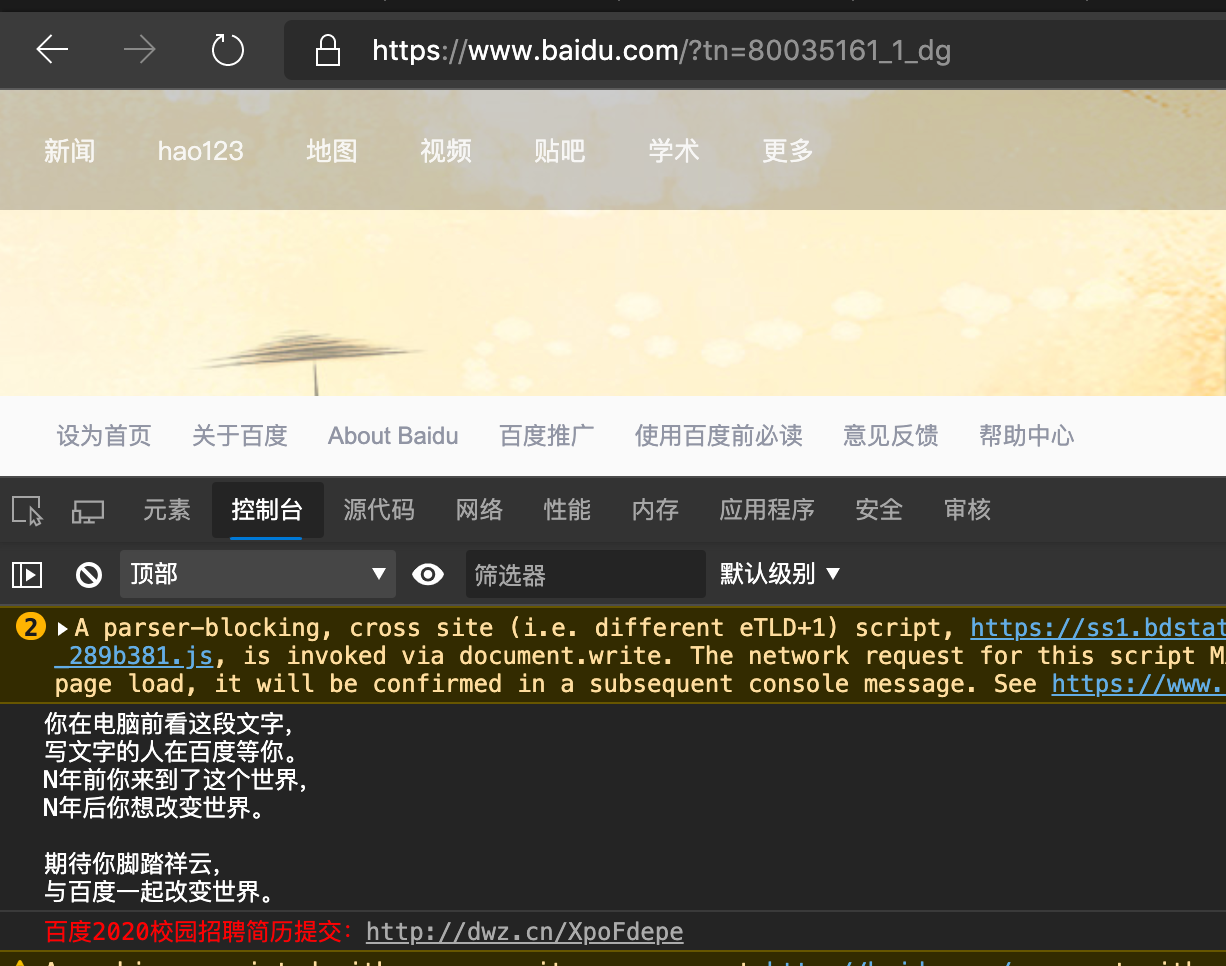The width and height of the screenshot is (1226, 966).
Task: Click 使用百度前必读 footer link
Action: [x=719, y=436]
